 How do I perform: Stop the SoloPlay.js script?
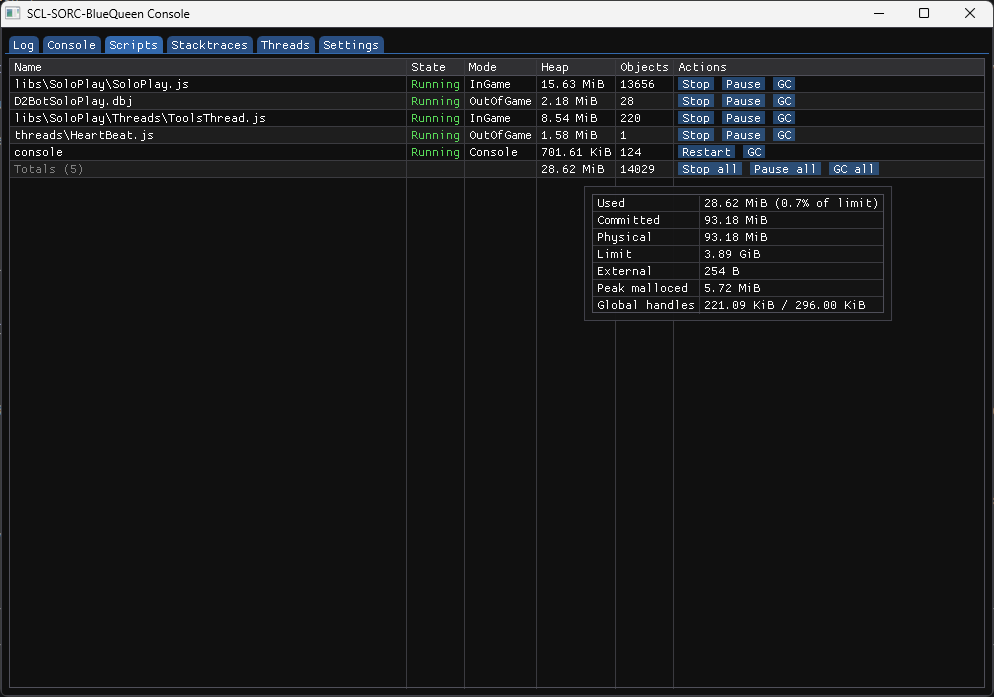(695, 84)
